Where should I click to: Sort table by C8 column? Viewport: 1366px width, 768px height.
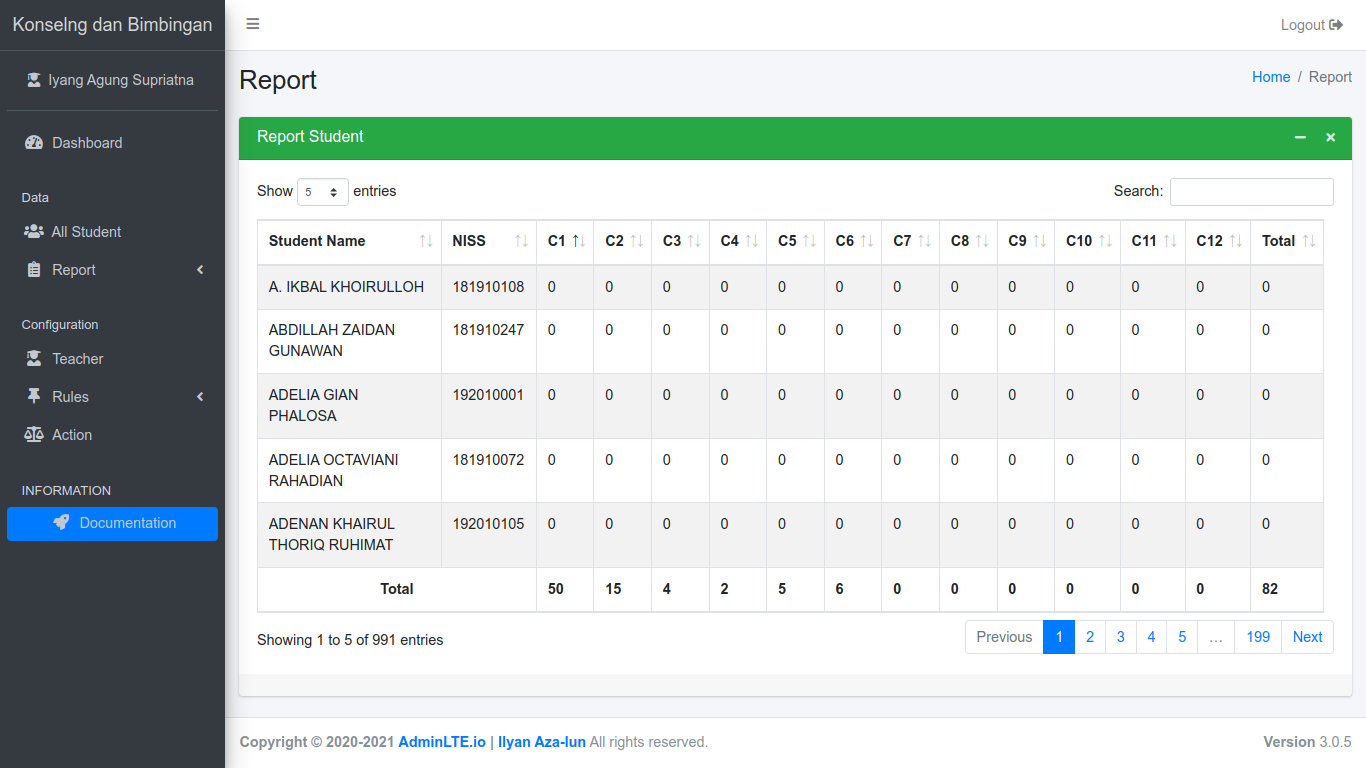(x=969, y=242)
